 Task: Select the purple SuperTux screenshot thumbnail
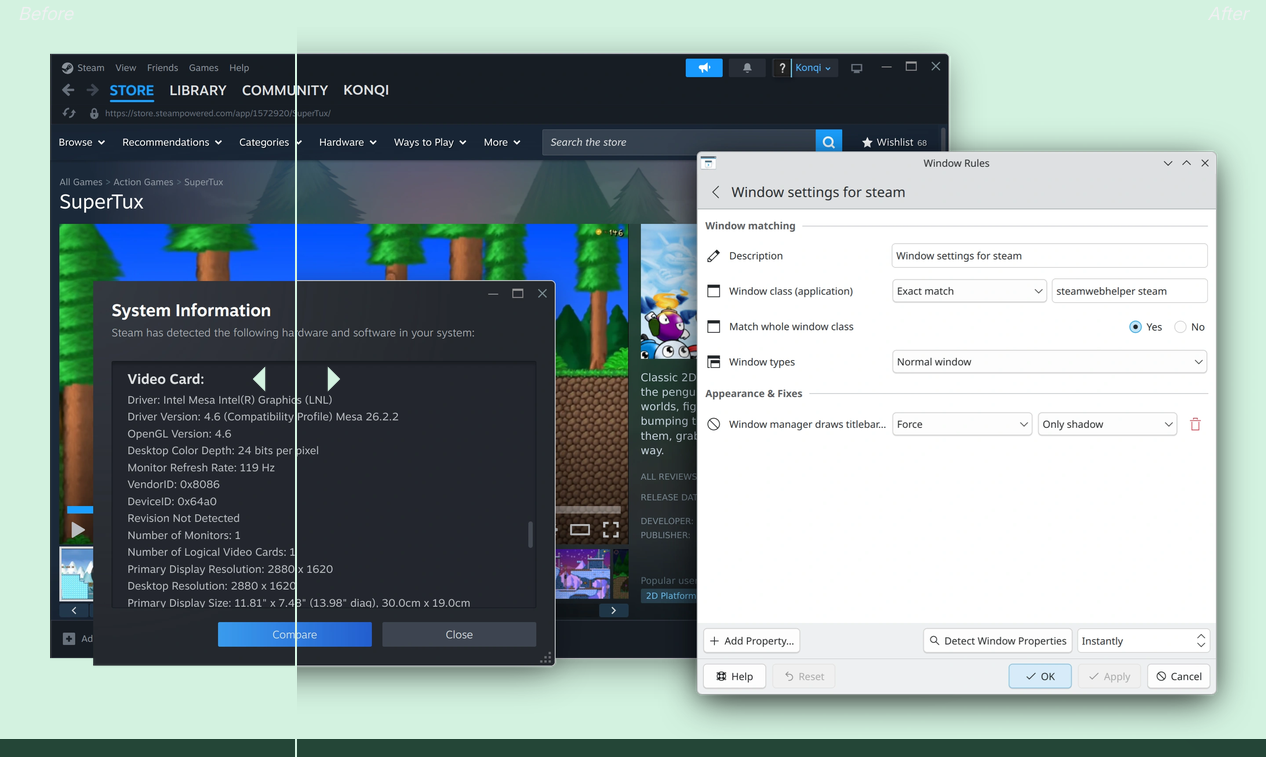pyautogui.click(x=583, y=573)
